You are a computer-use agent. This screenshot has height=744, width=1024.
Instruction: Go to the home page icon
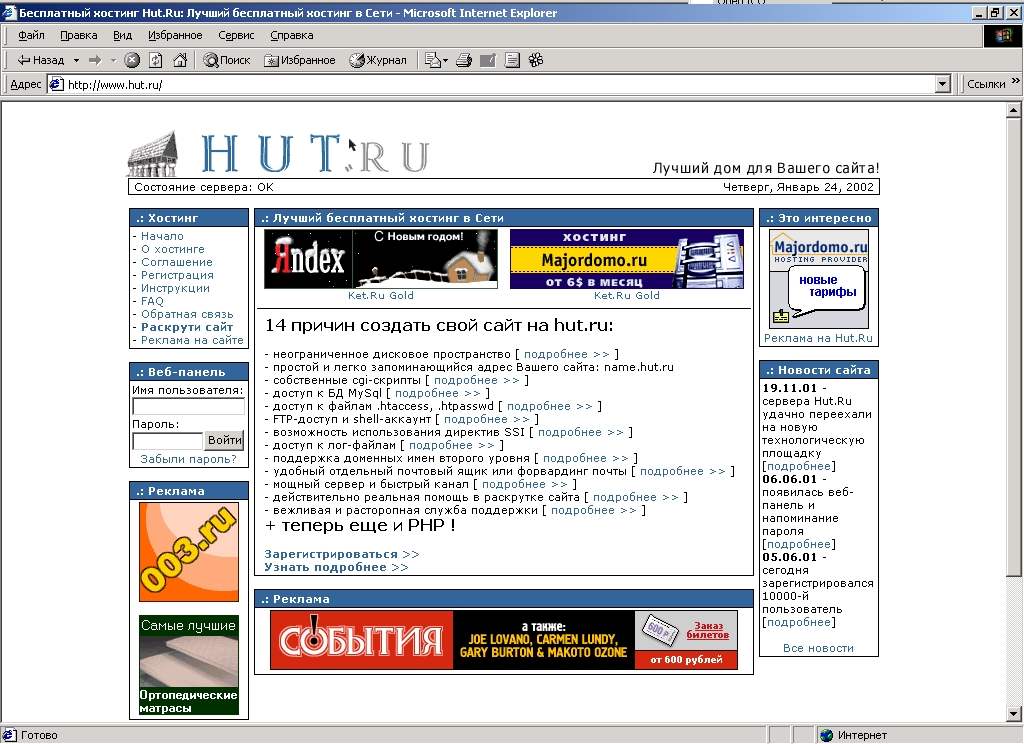tap(180, 60)
